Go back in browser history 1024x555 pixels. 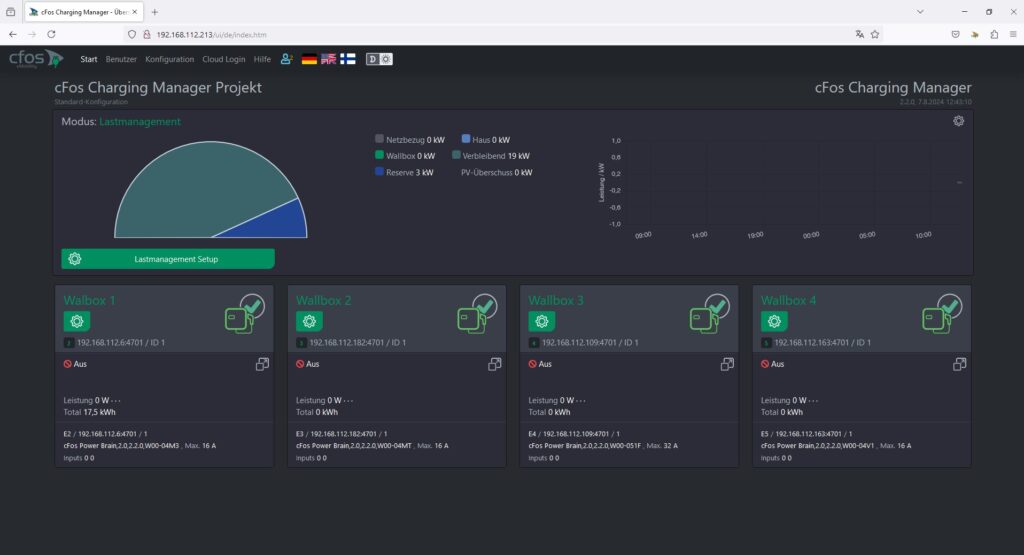tap(13, 35)
